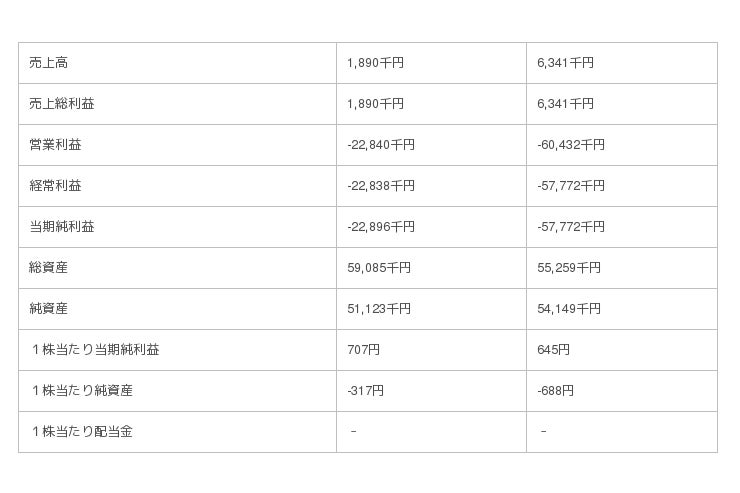Click the 純資産 label cell
This screenshot has height=493, width=740.
click(49, 309)
